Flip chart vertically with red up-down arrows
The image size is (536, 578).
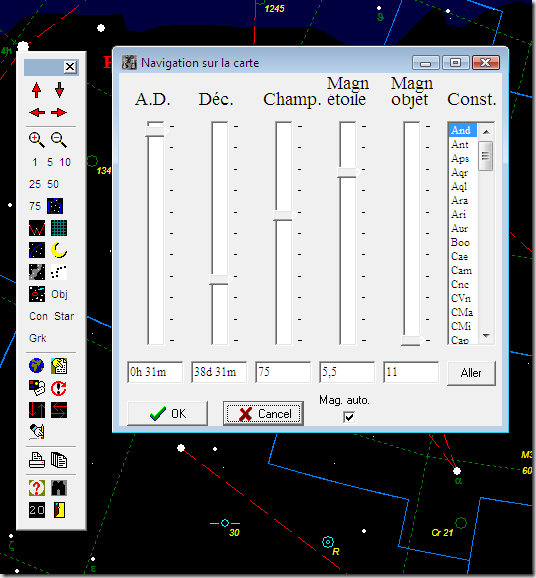click(37, 410)
